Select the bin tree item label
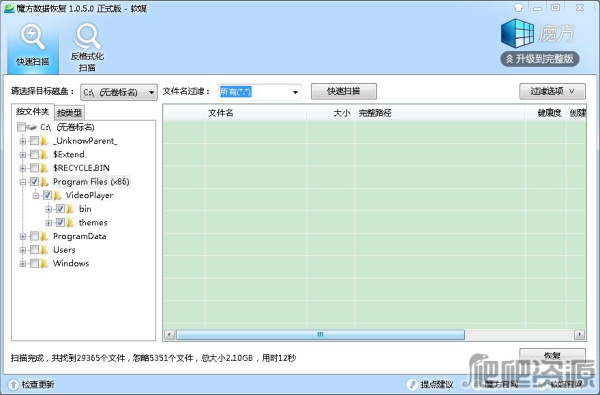This screenshot has width=600, height=395. click(85, 209)
